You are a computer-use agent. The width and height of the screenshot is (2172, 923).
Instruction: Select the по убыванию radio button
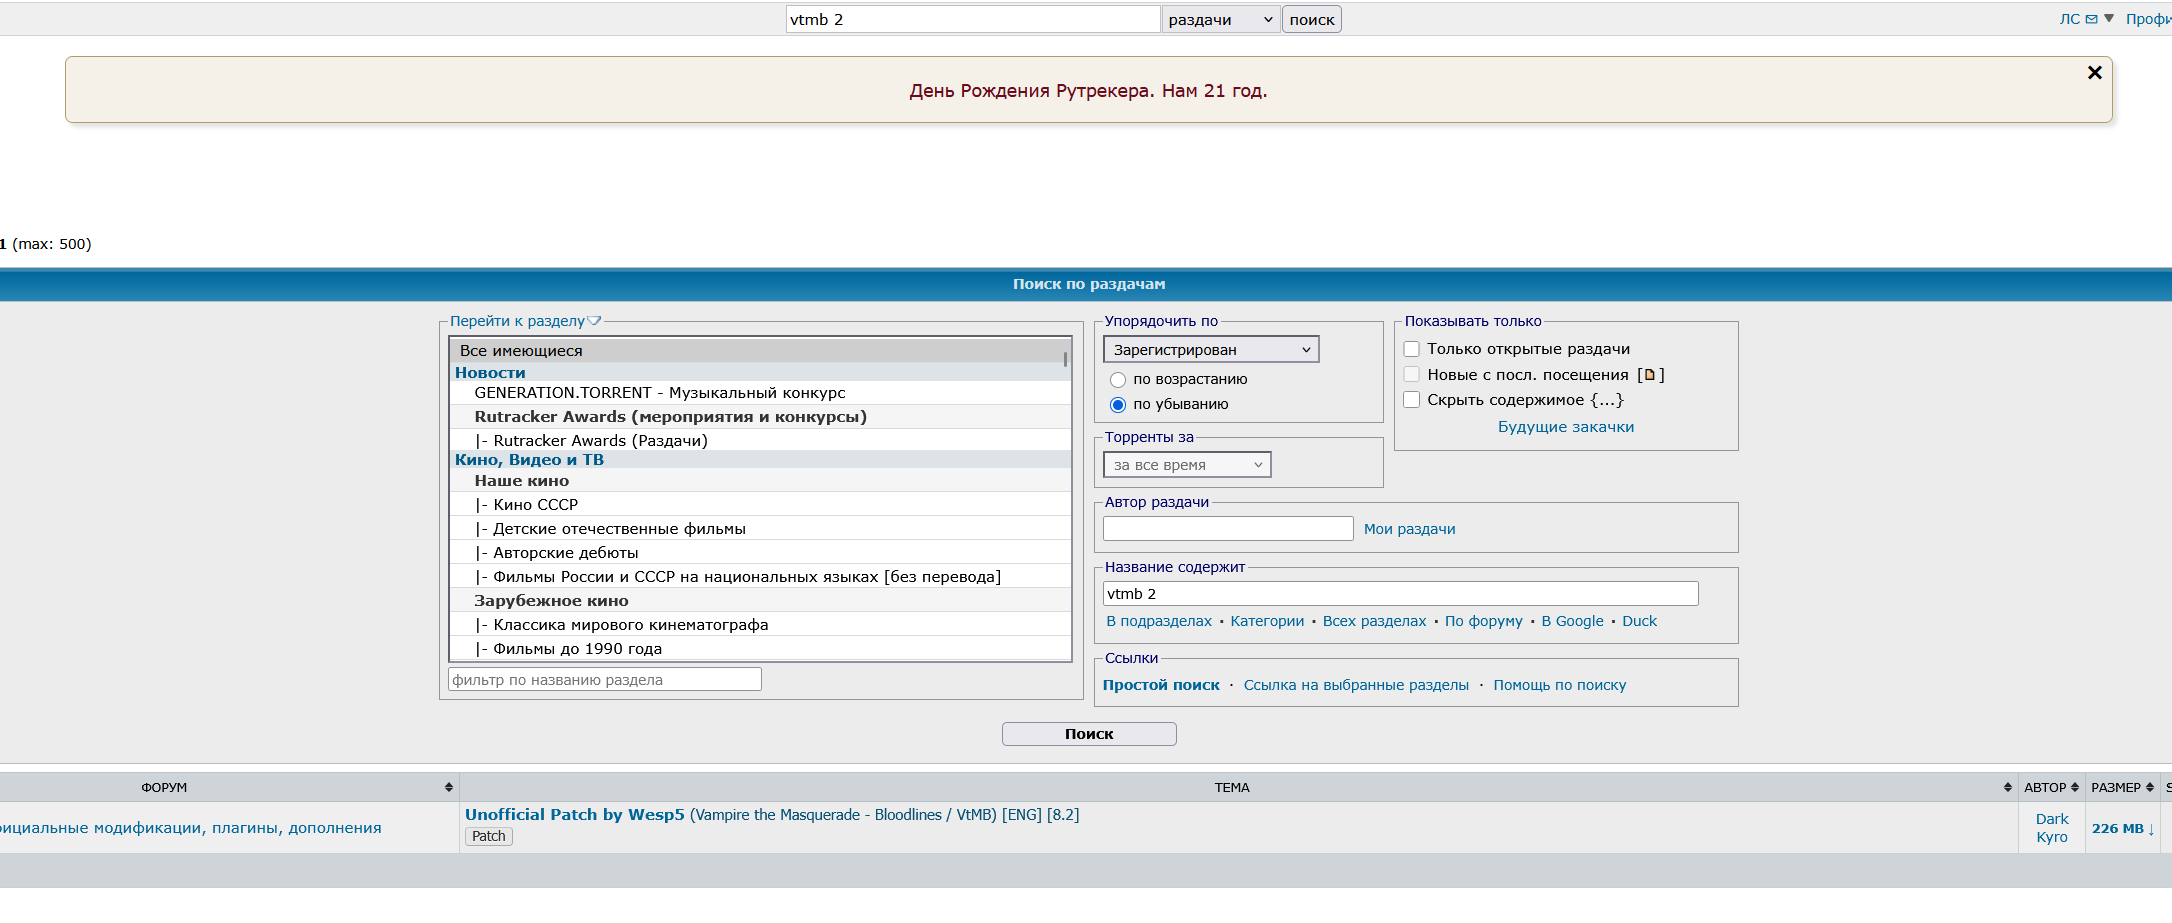coord(1118,405)
